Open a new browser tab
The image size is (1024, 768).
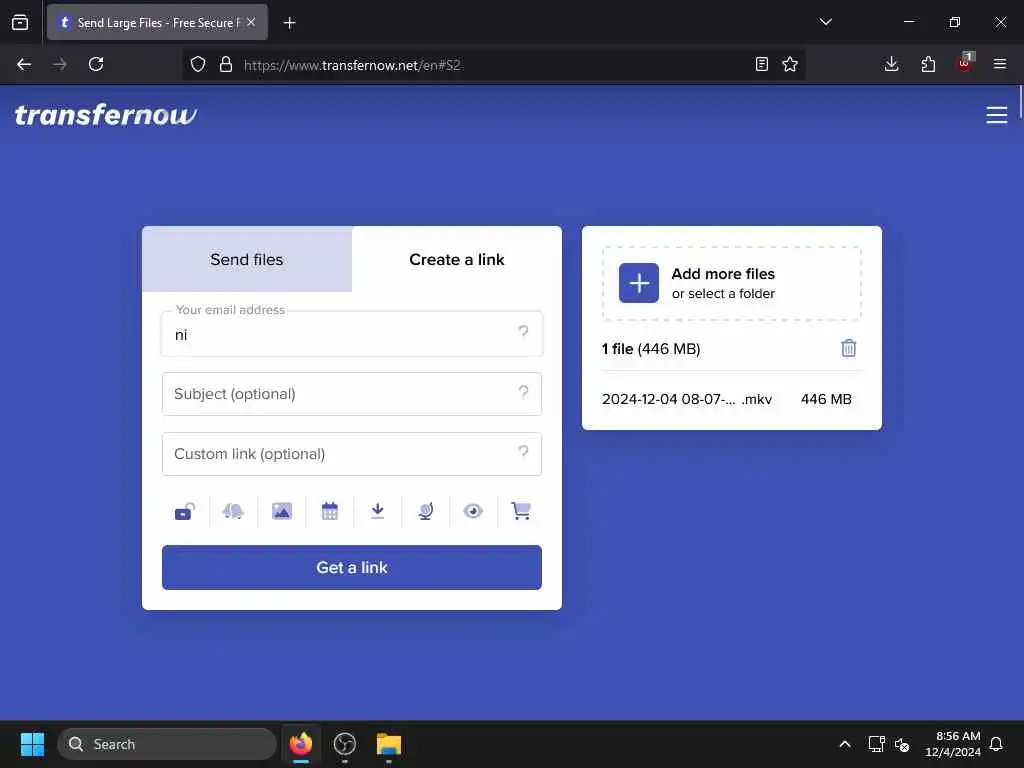(289, 23)
